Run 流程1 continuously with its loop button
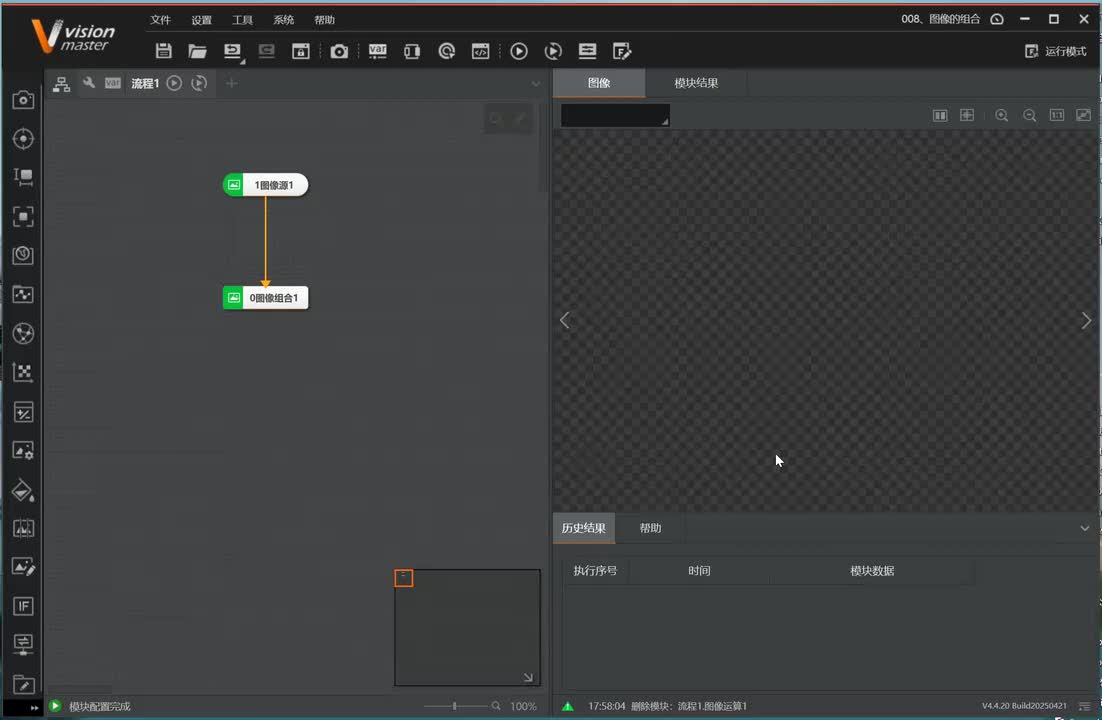1102x720 pixels. [x=200, y=83]
